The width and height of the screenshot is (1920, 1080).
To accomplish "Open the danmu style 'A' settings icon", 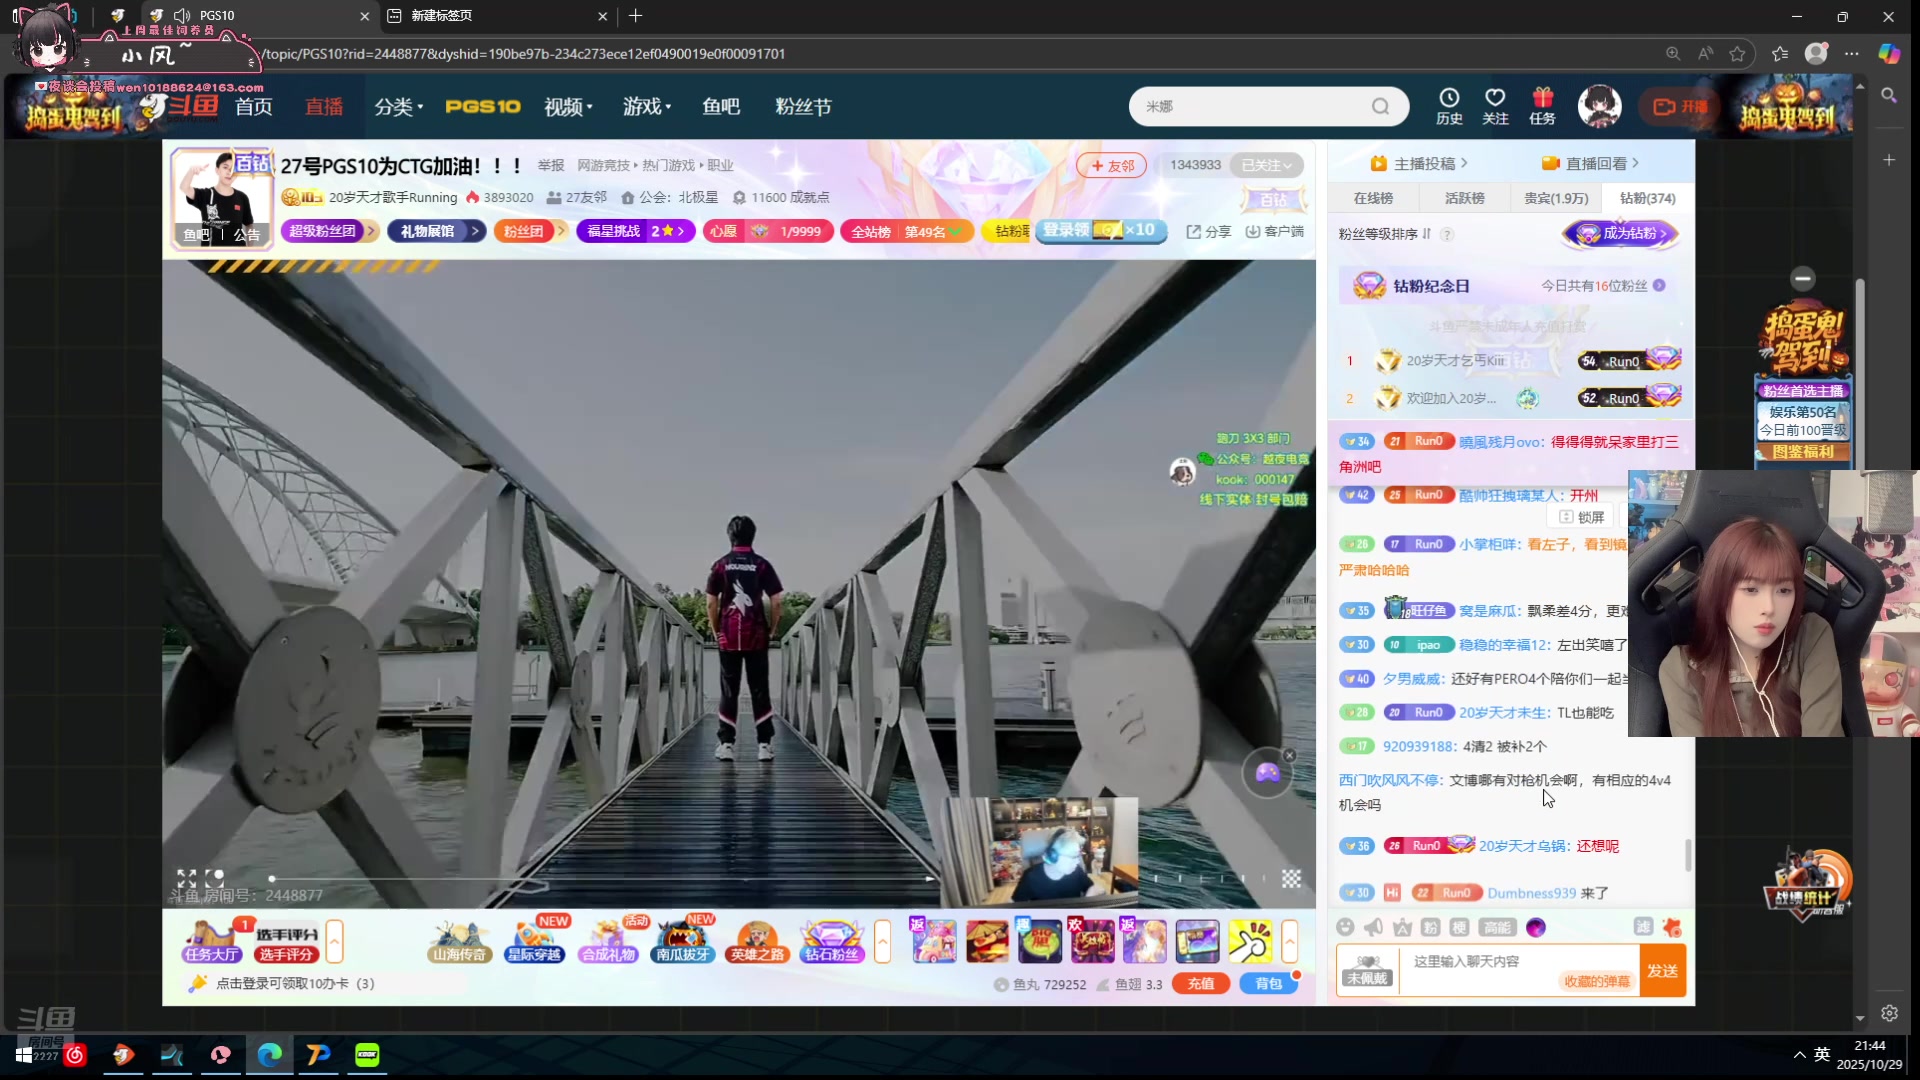I will pyautogui.click(x=1402, y=927).
